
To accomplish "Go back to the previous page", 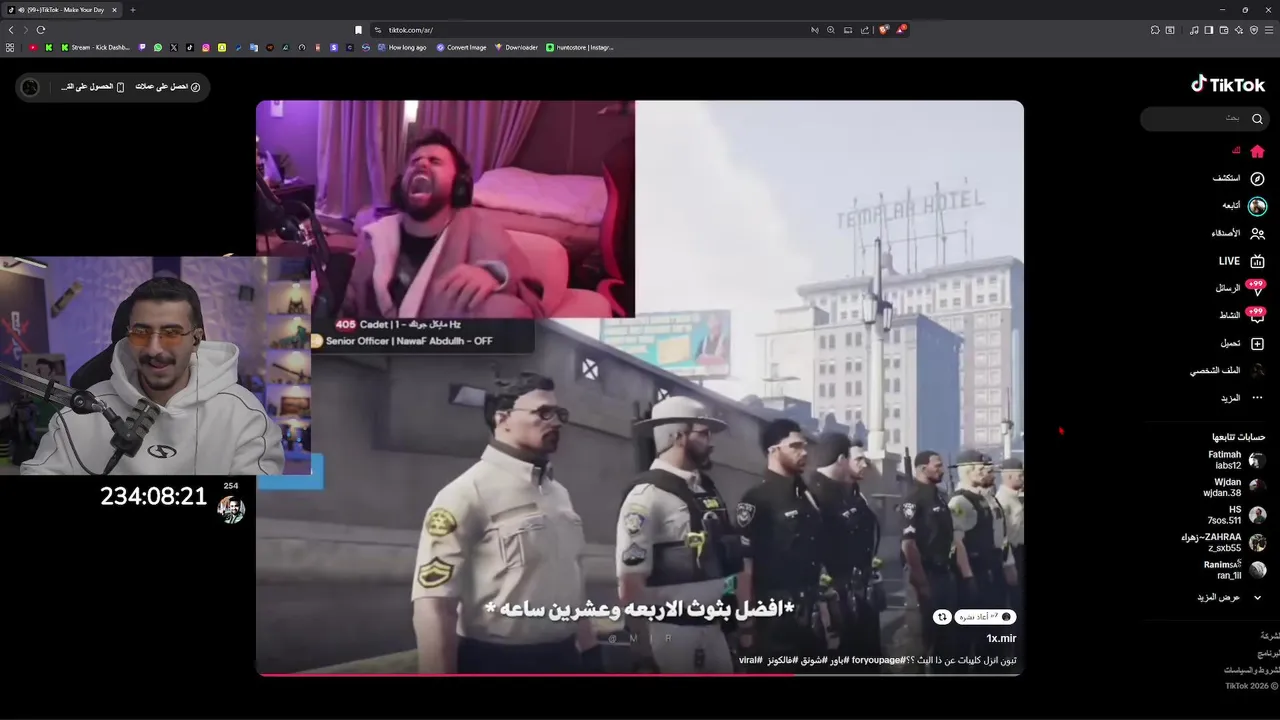I will [11, 30].
